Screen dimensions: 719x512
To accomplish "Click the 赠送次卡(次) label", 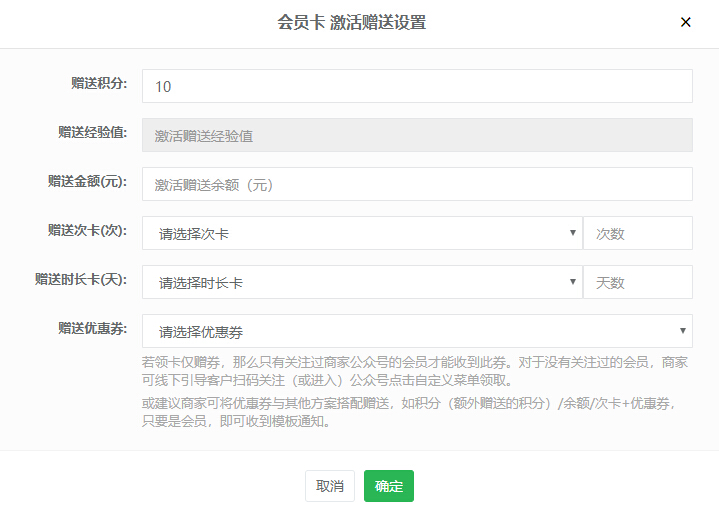I will pyautogui.click(x=88, y=231).
